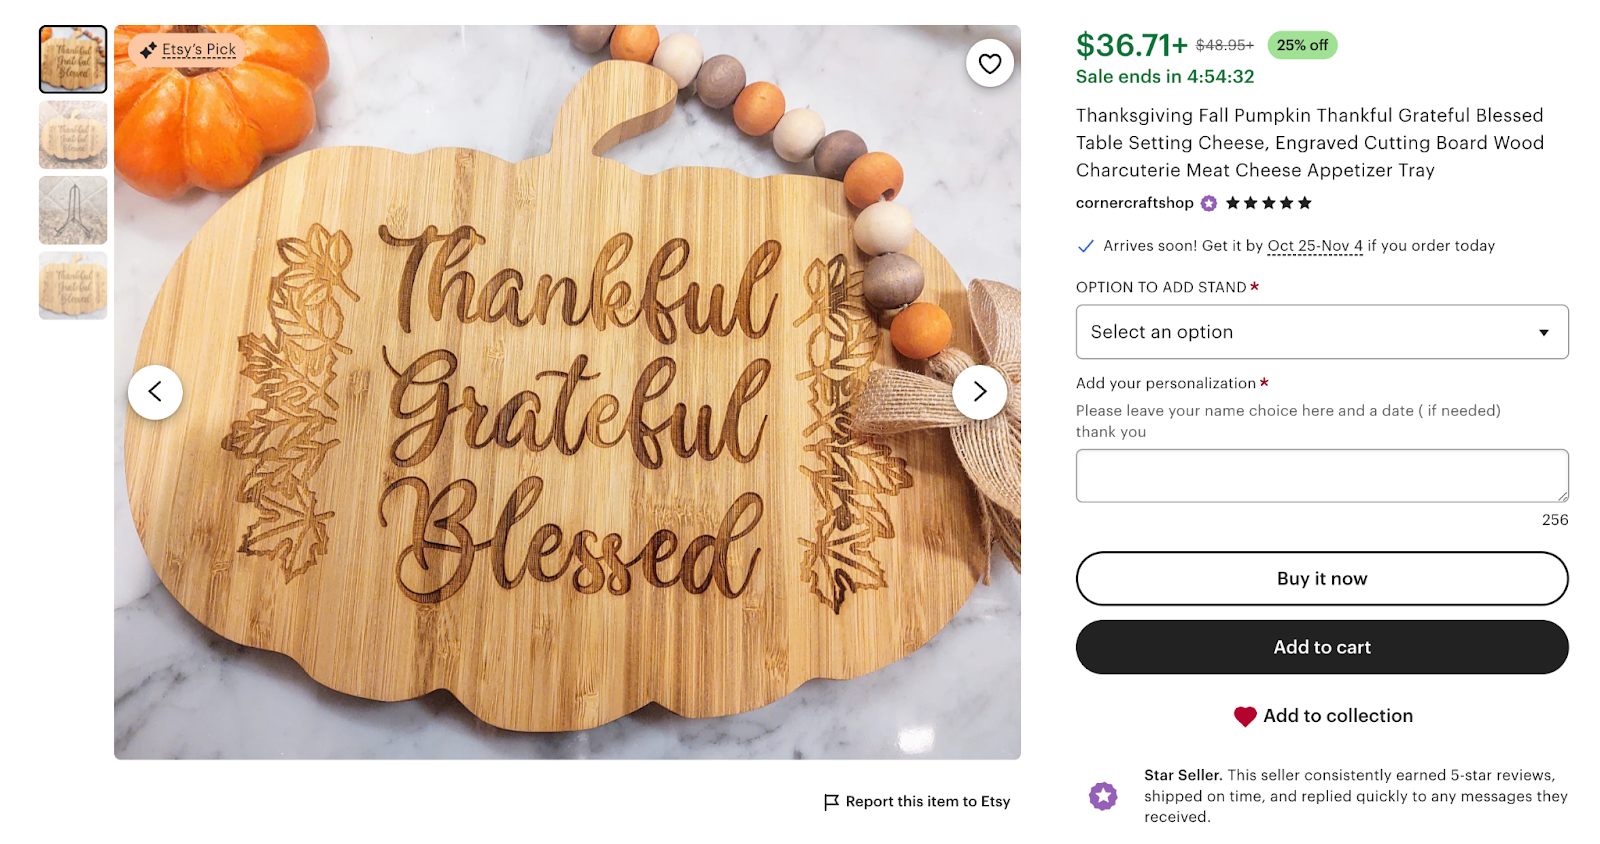The height and width of the screenshot is (844, 1600).
Task: Select the wire stand thumbnail in the sidebar
Action: point(72,210)
